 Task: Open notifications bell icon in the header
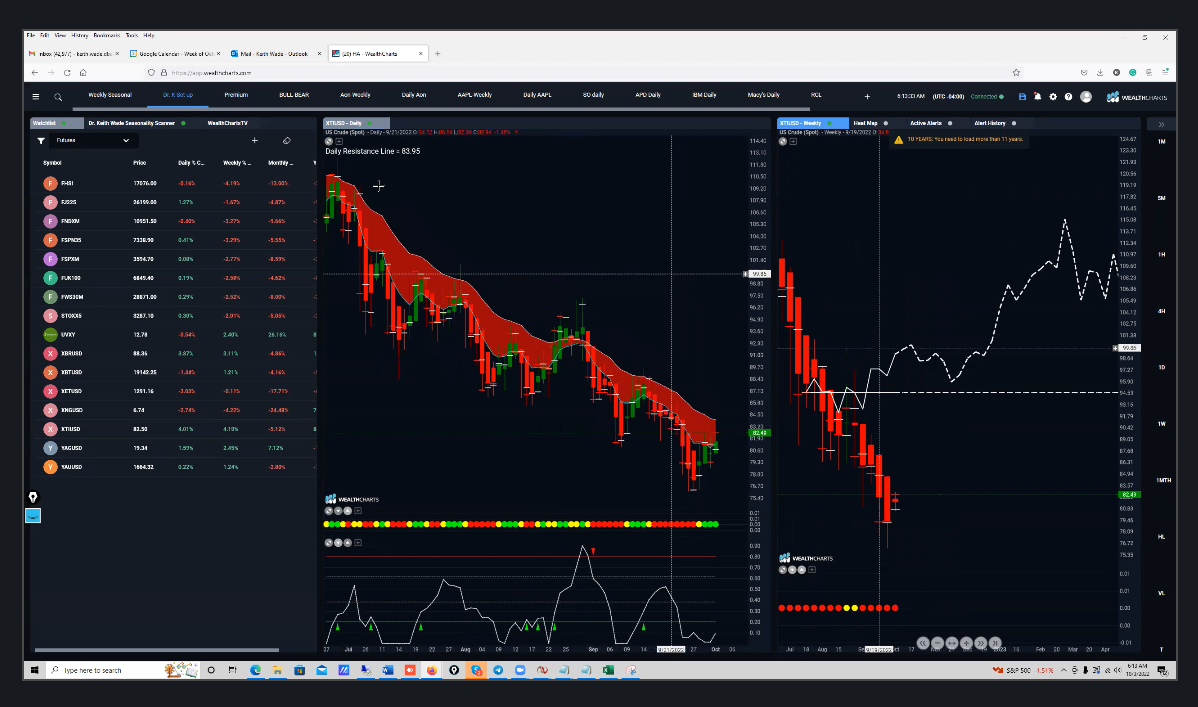pyautogui.click(x=1038, y=96)
